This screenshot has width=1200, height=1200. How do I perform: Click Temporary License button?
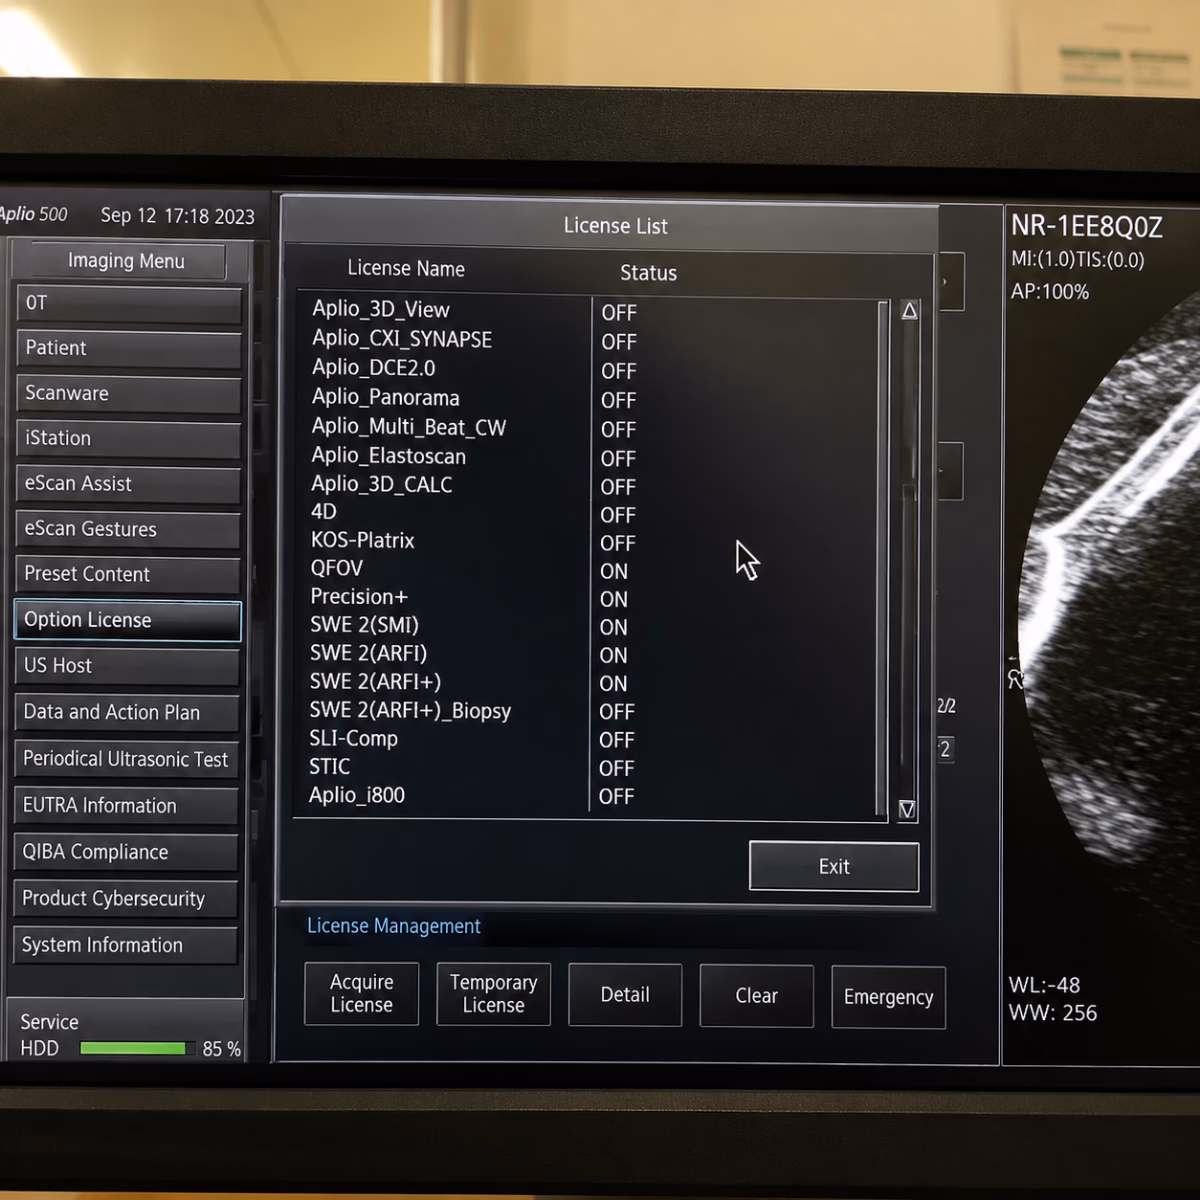click(493, 994)
